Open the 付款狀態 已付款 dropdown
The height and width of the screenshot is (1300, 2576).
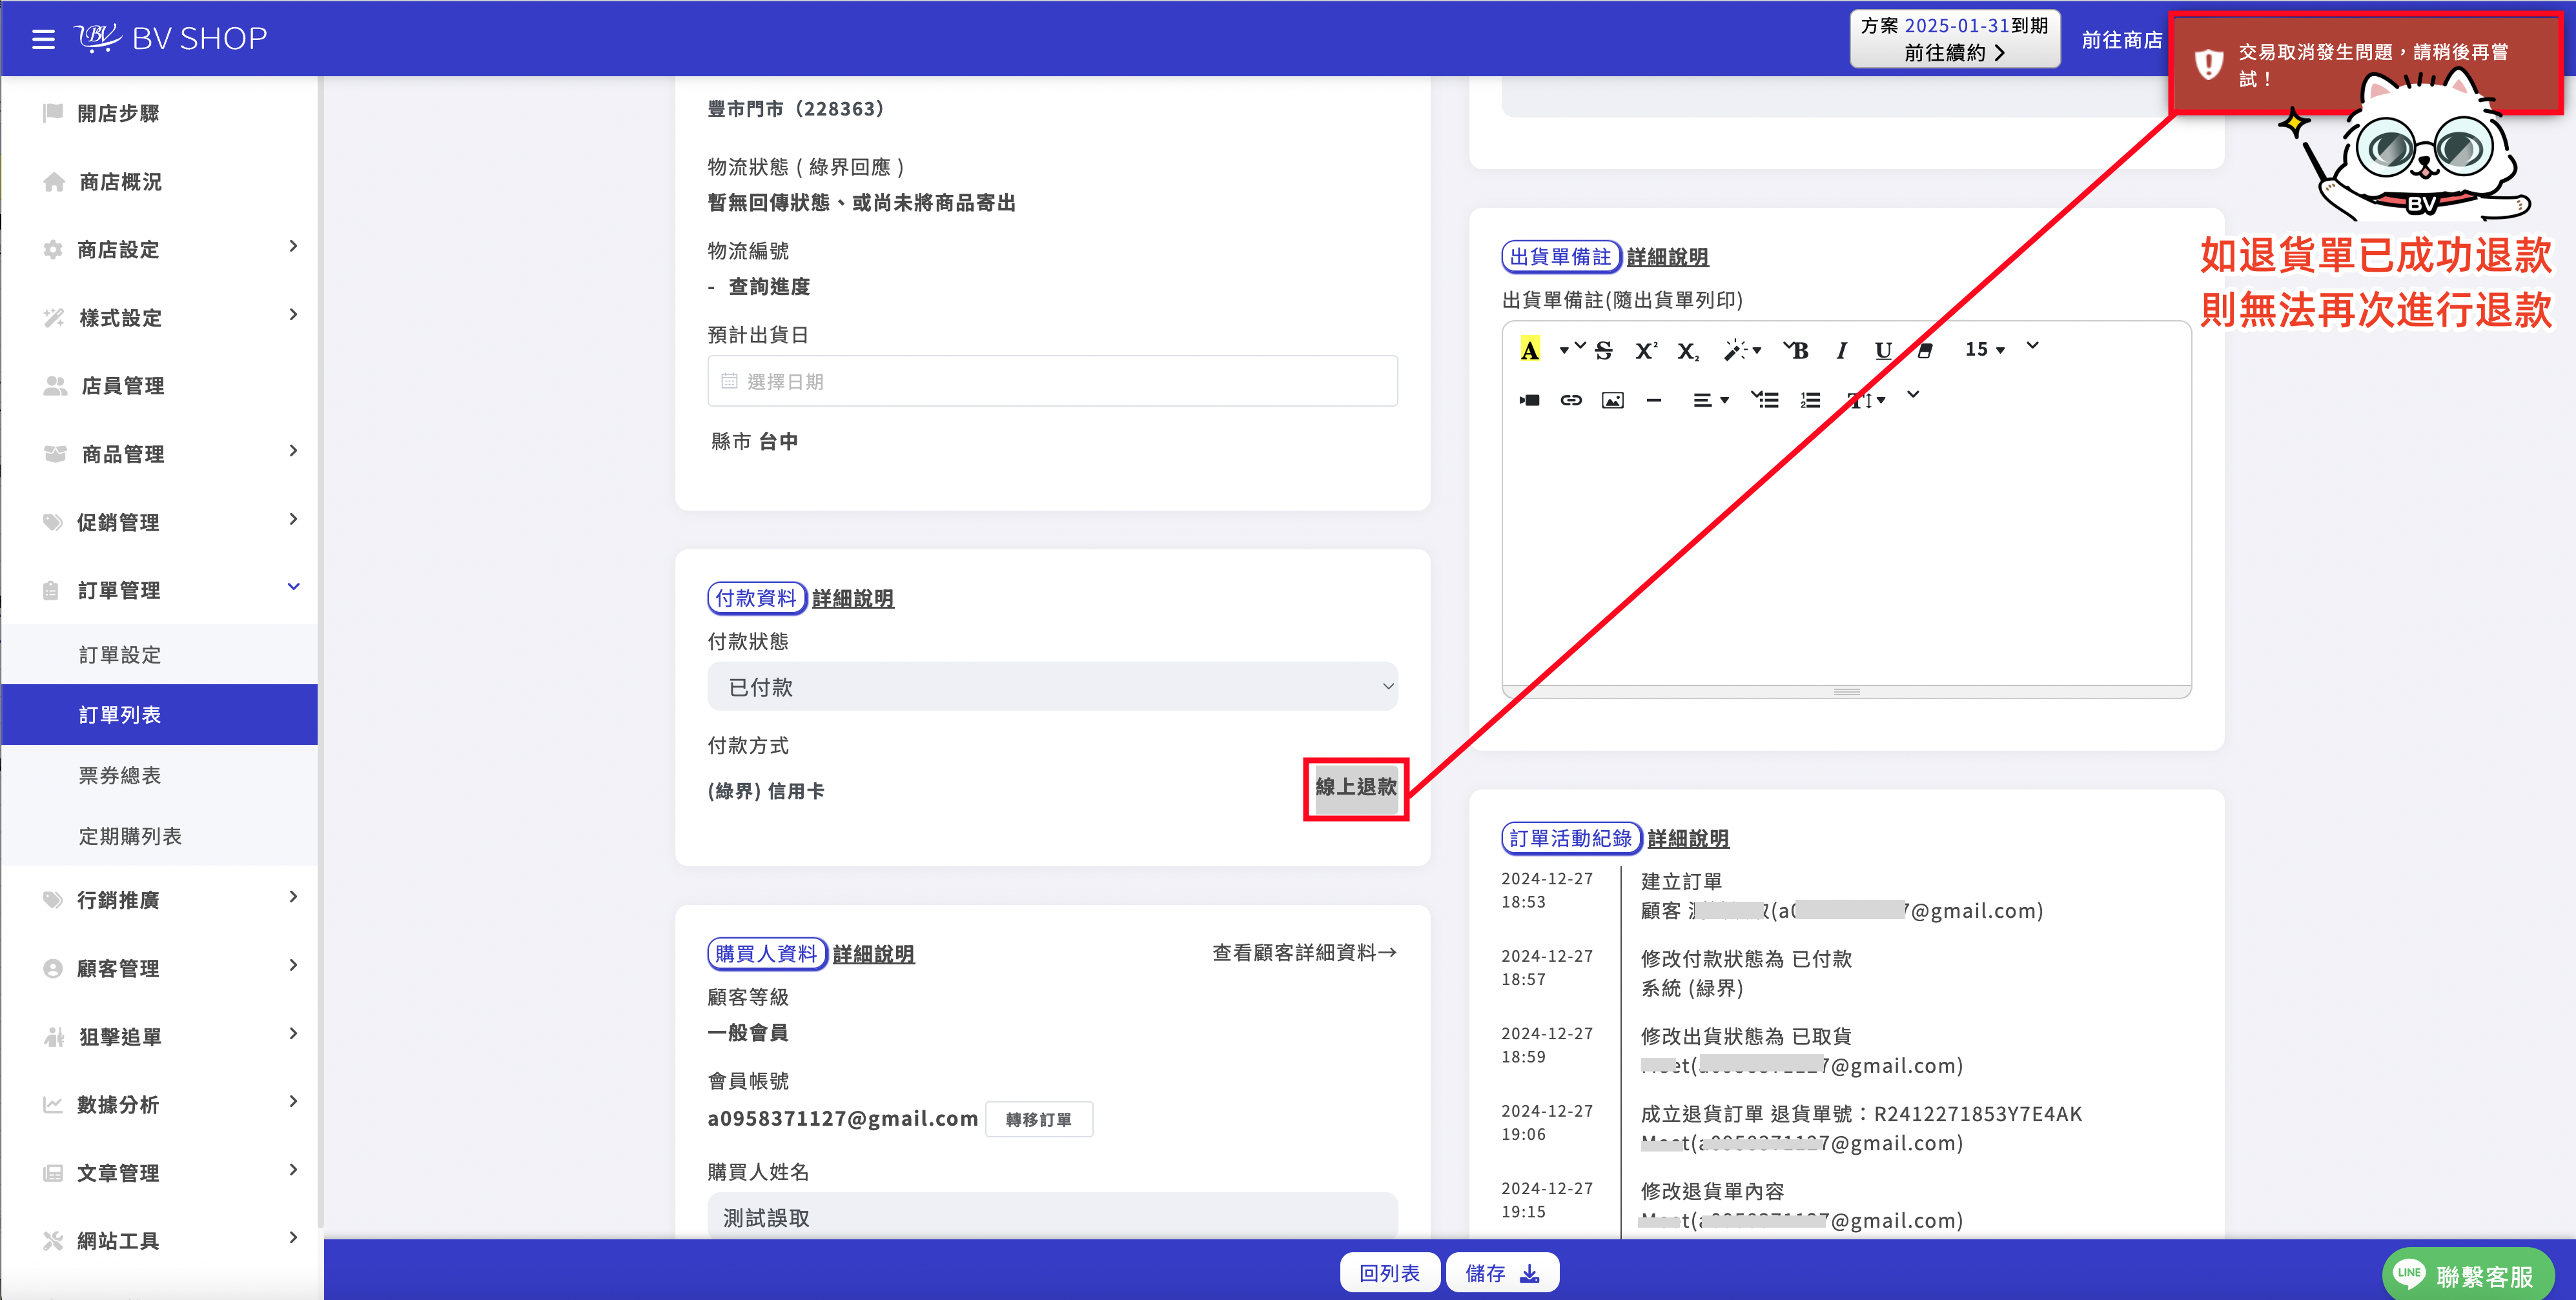tap(1052, 686)
